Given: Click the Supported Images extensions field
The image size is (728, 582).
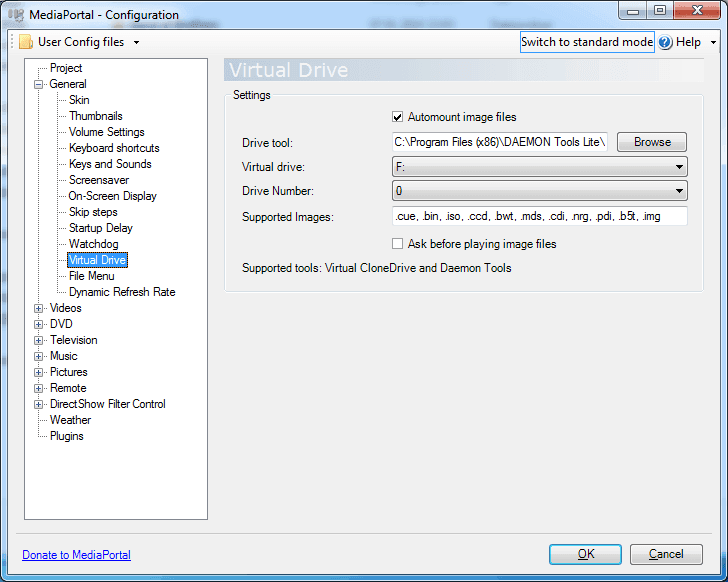Looking at the screenshot, I should (540, 216).
